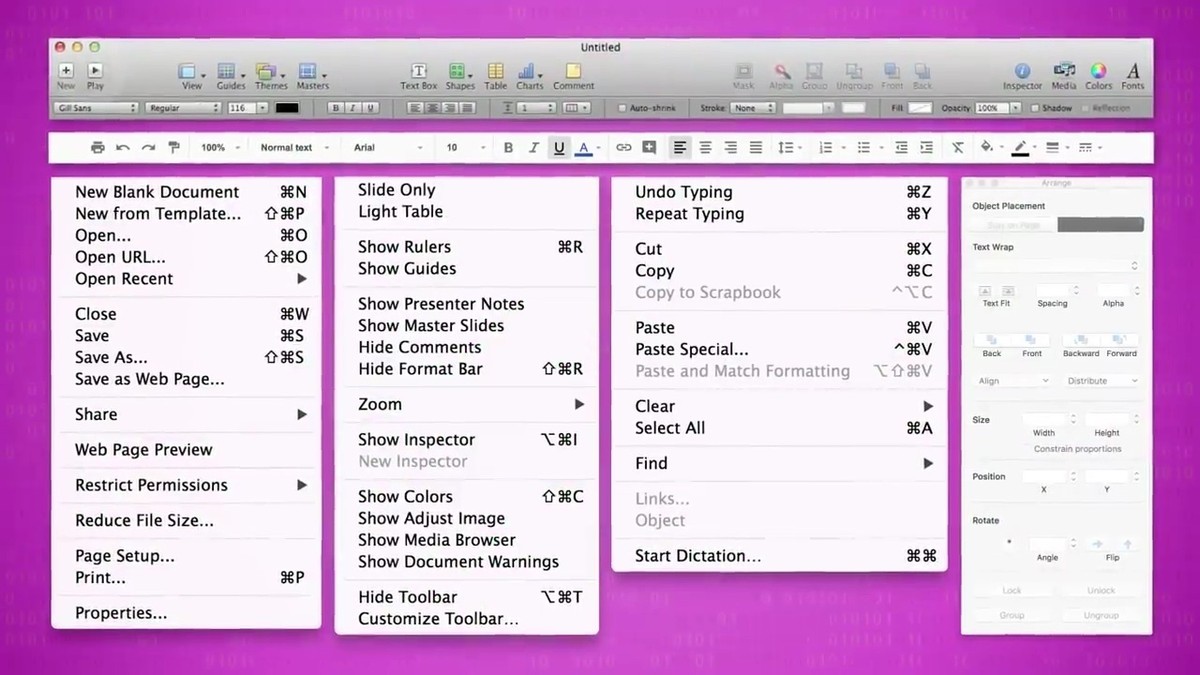The image size is (1200, 675).
Task: Click the insert link icon
Action: (623, 148)
